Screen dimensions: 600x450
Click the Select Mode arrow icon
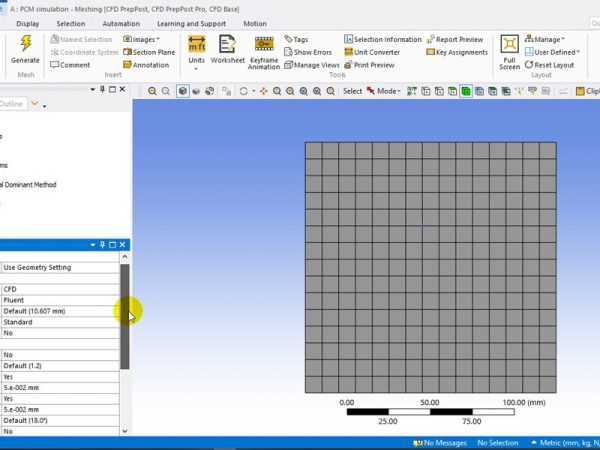370,91
